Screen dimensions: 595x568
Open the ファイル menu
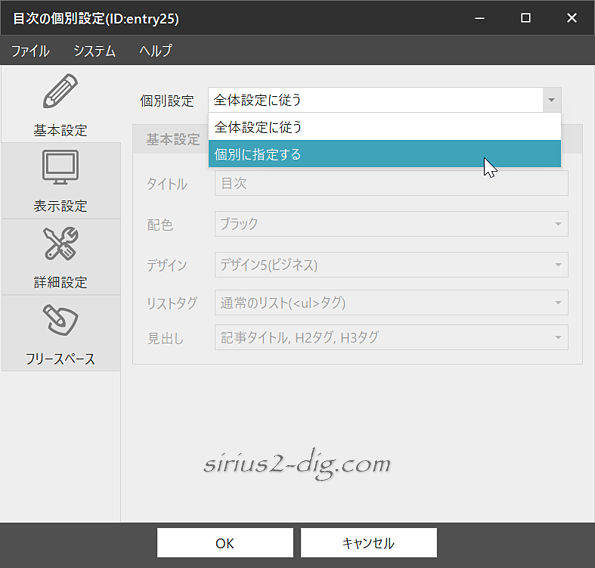(30, 51)
